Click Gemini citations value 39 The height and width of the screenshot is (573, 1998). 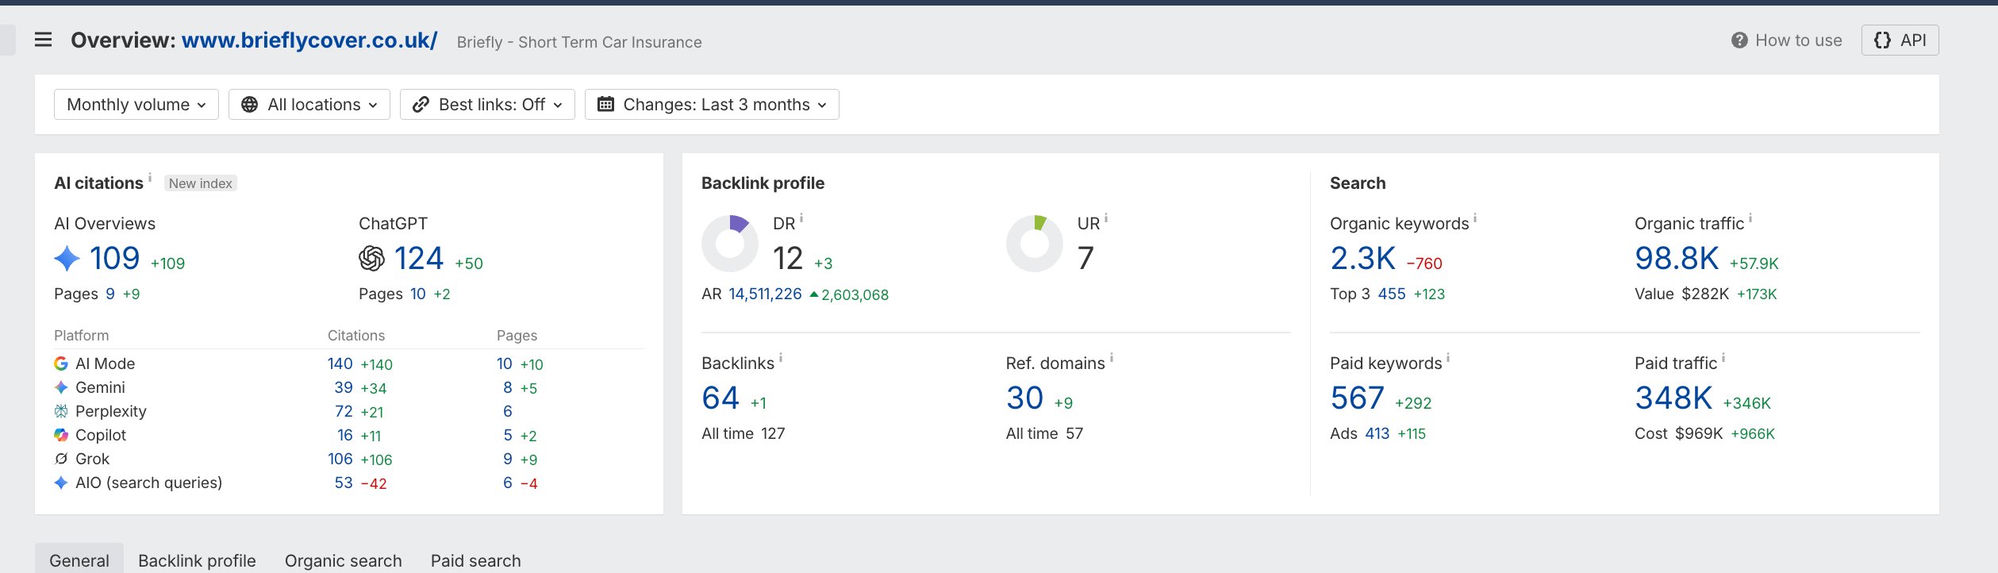click(x=343, y=388)
